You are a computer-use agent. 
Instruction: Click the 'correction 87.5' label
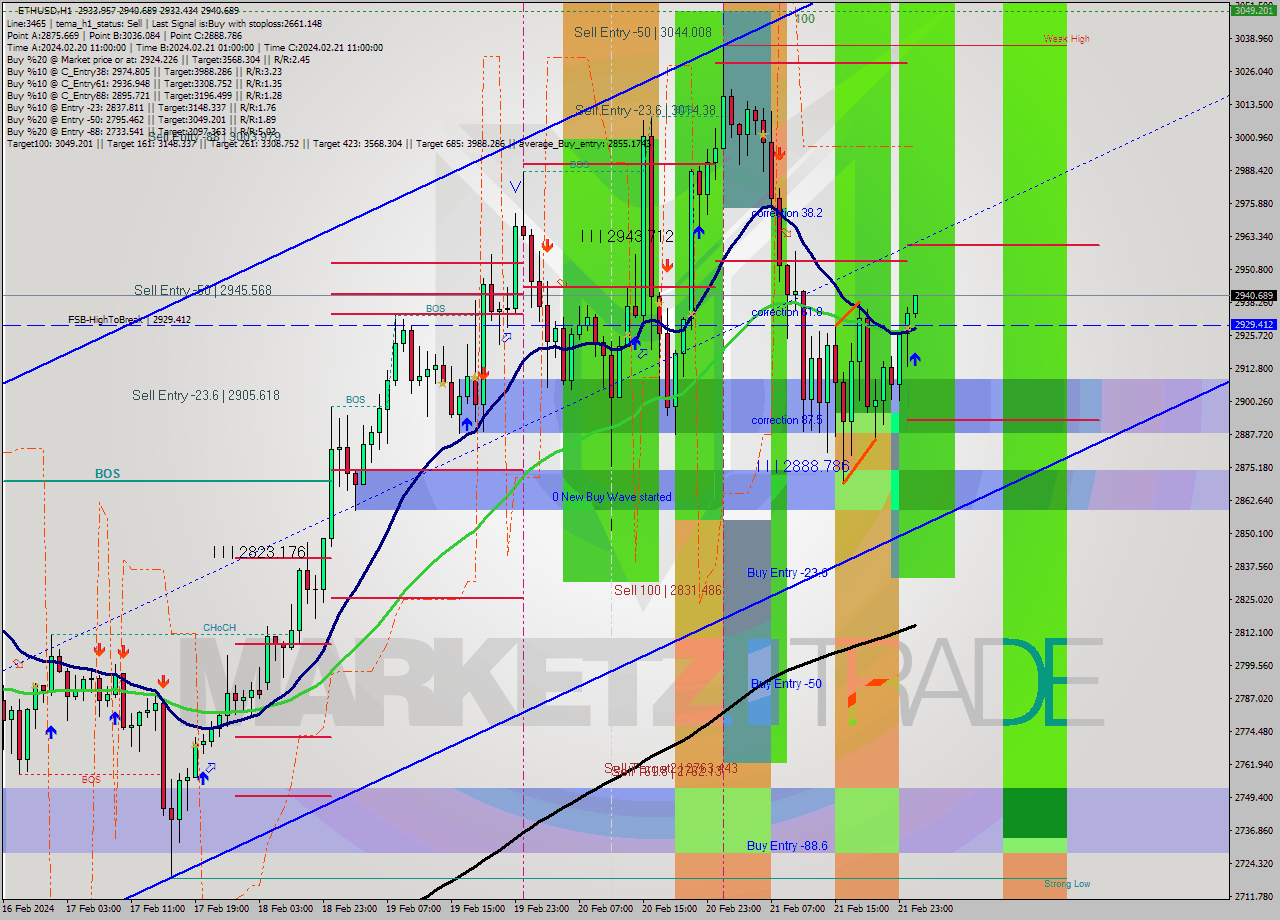click(x=787, y=420)
